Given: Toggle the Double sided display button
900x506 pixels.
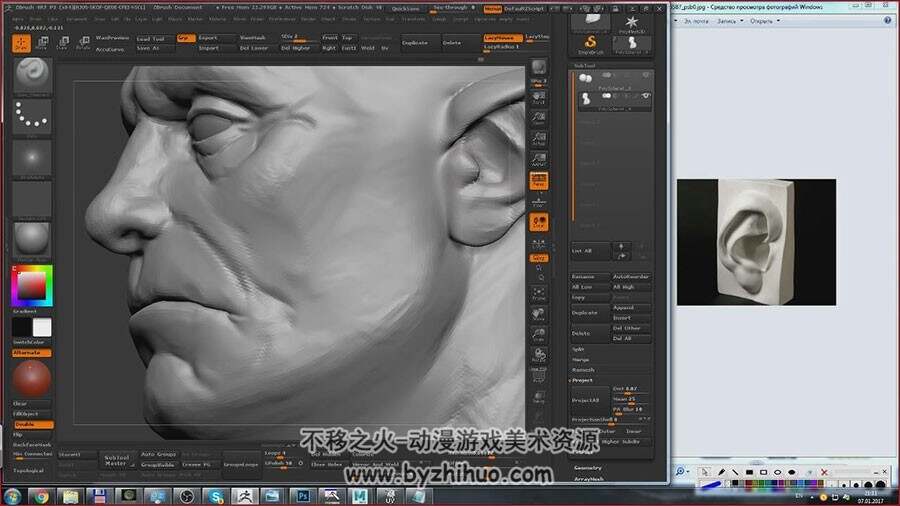Looking at the screenshot, I should (x=33, y=425).
